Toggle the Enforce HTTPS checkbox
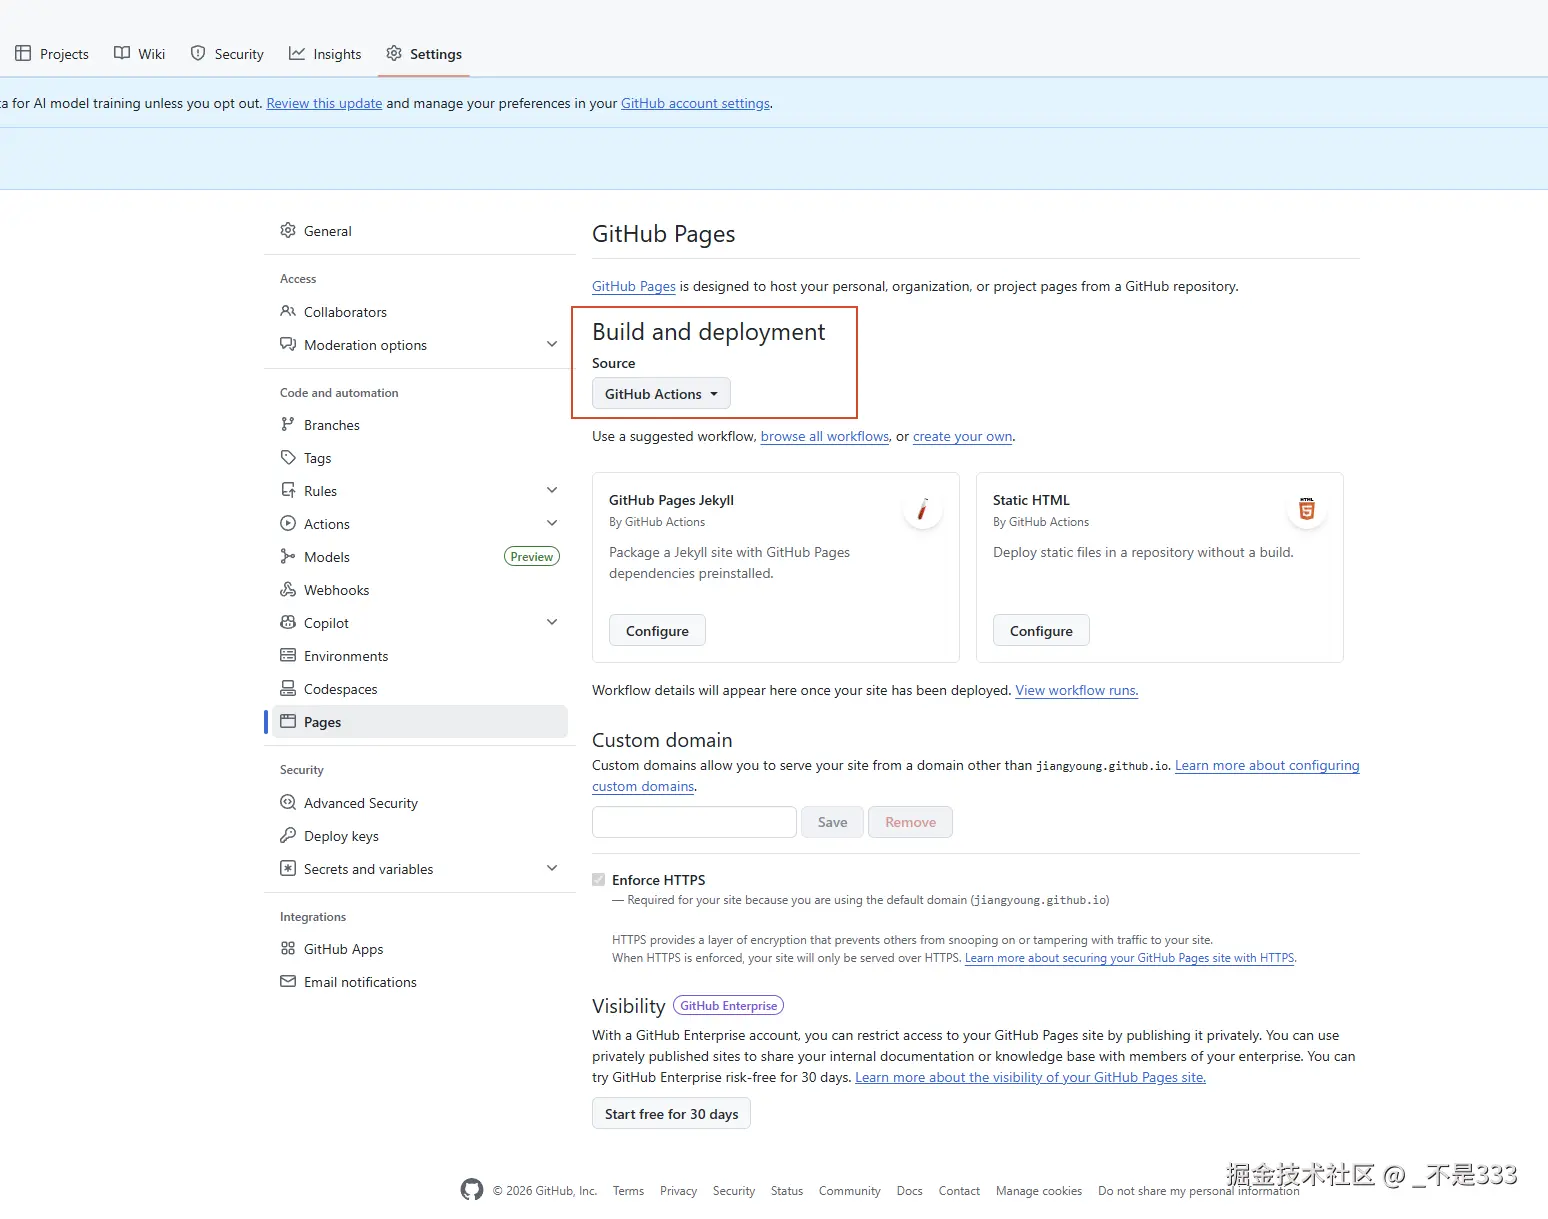 598,879
